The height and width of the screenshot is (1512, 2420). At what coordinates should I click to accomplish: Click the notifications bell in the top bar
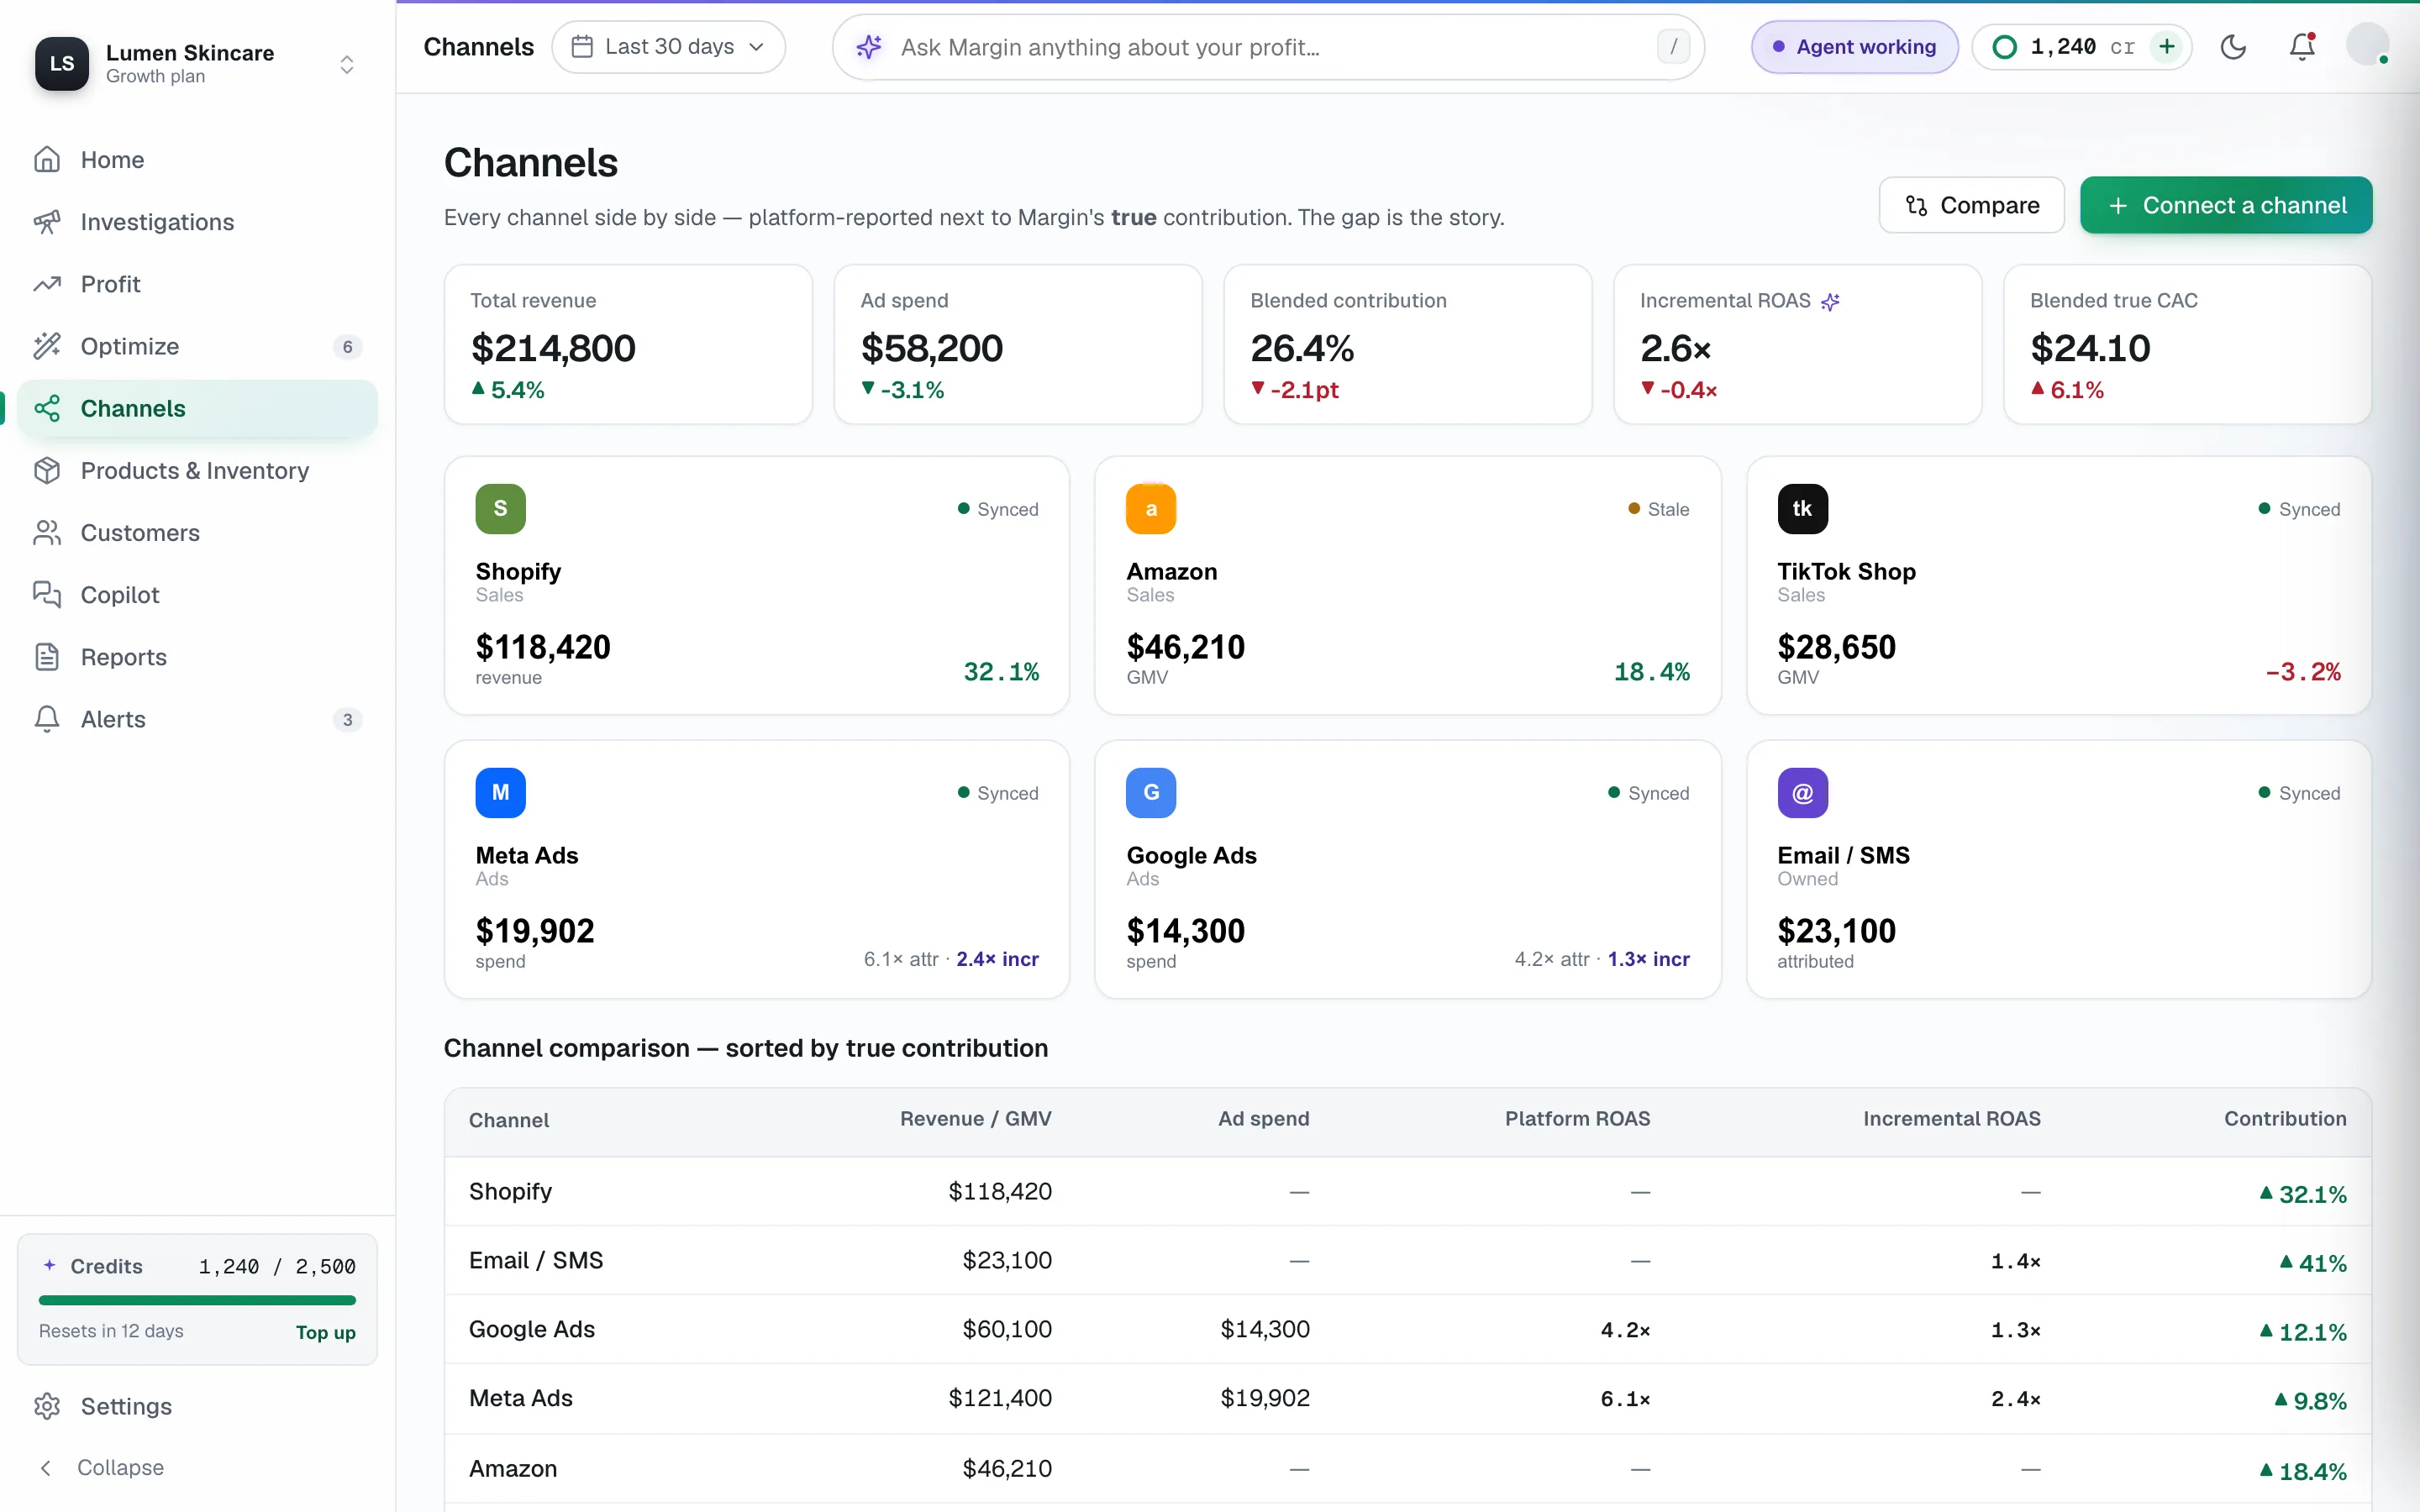coord(2302,47)
